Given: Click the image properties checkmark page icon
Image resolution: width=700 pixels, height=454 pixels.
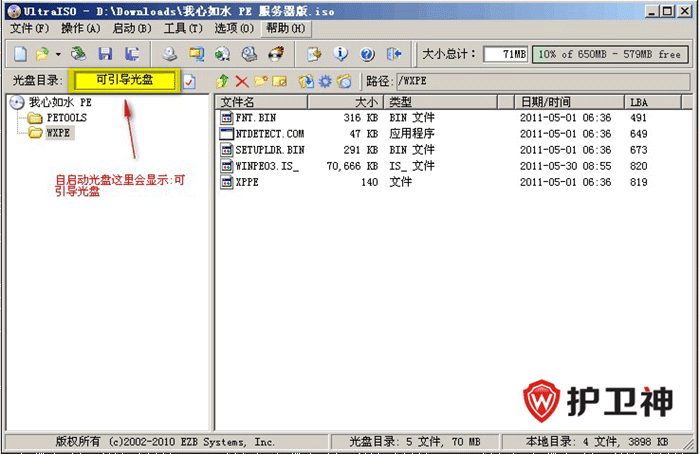Looking at the screenshot, I should (x=189, y=81).
